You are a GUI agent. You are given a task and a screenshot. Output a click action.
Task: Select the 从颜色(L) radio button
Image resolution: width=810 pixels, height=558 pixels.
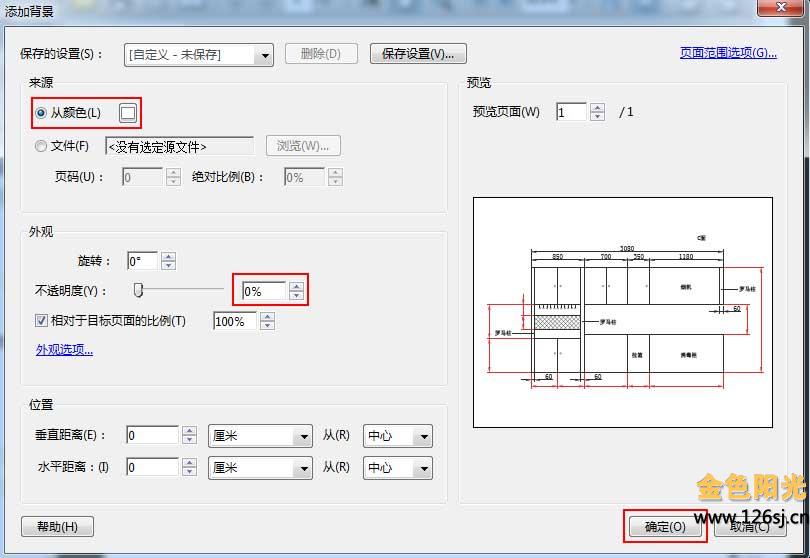tap(41, 113)
